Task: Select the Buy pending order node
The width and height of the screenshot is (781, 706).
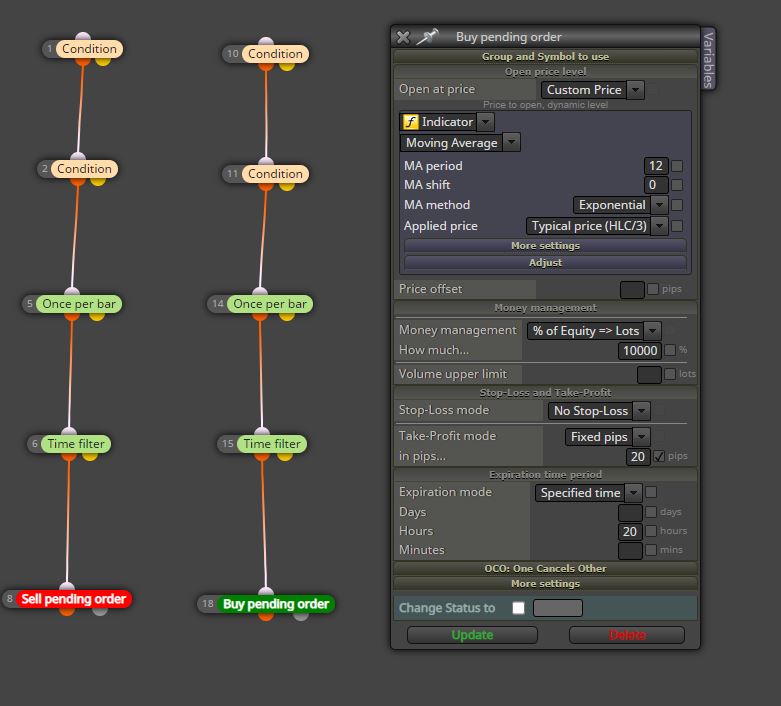Action: click(x=275, y=604)
